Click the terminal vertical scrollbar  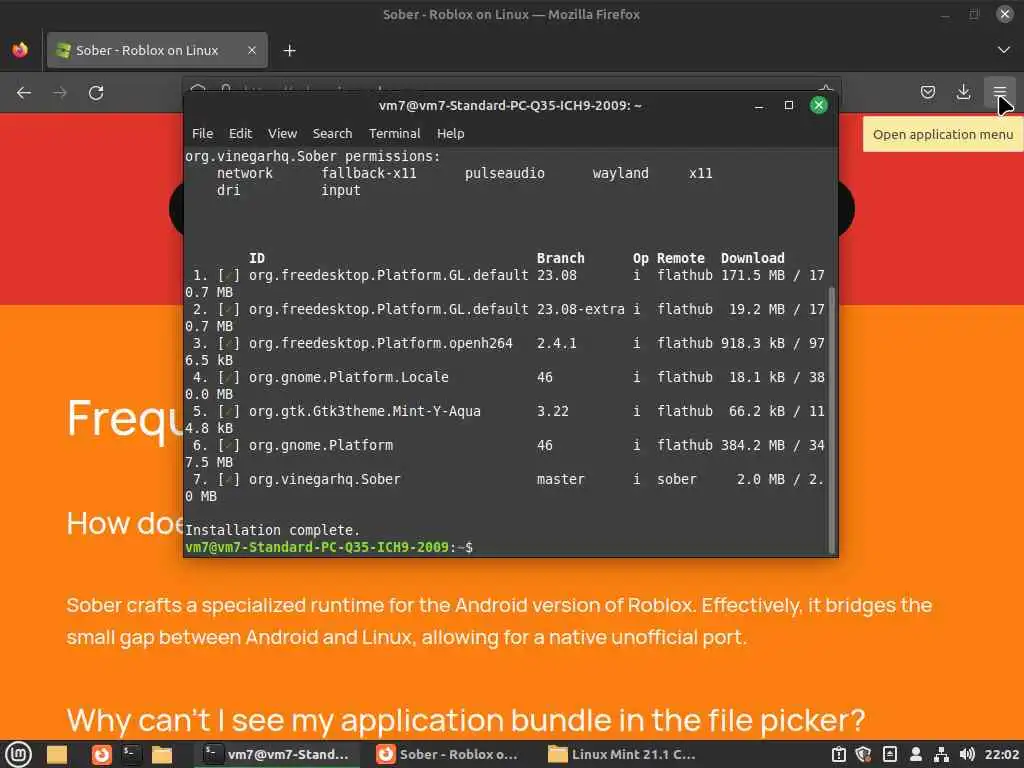pyautogui.click(x=831, y=418)
